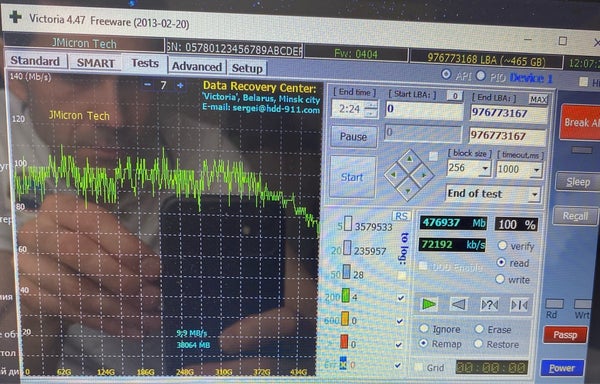Viewport: 600px width, 384px height.
Task: Toggle the Grid checkbox
Action: pyautogui.click(x=419, y=367)
